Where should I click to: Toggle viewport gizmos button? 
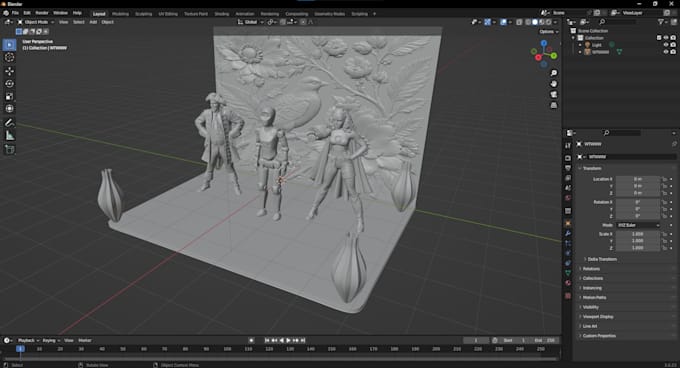click(487, 22)
